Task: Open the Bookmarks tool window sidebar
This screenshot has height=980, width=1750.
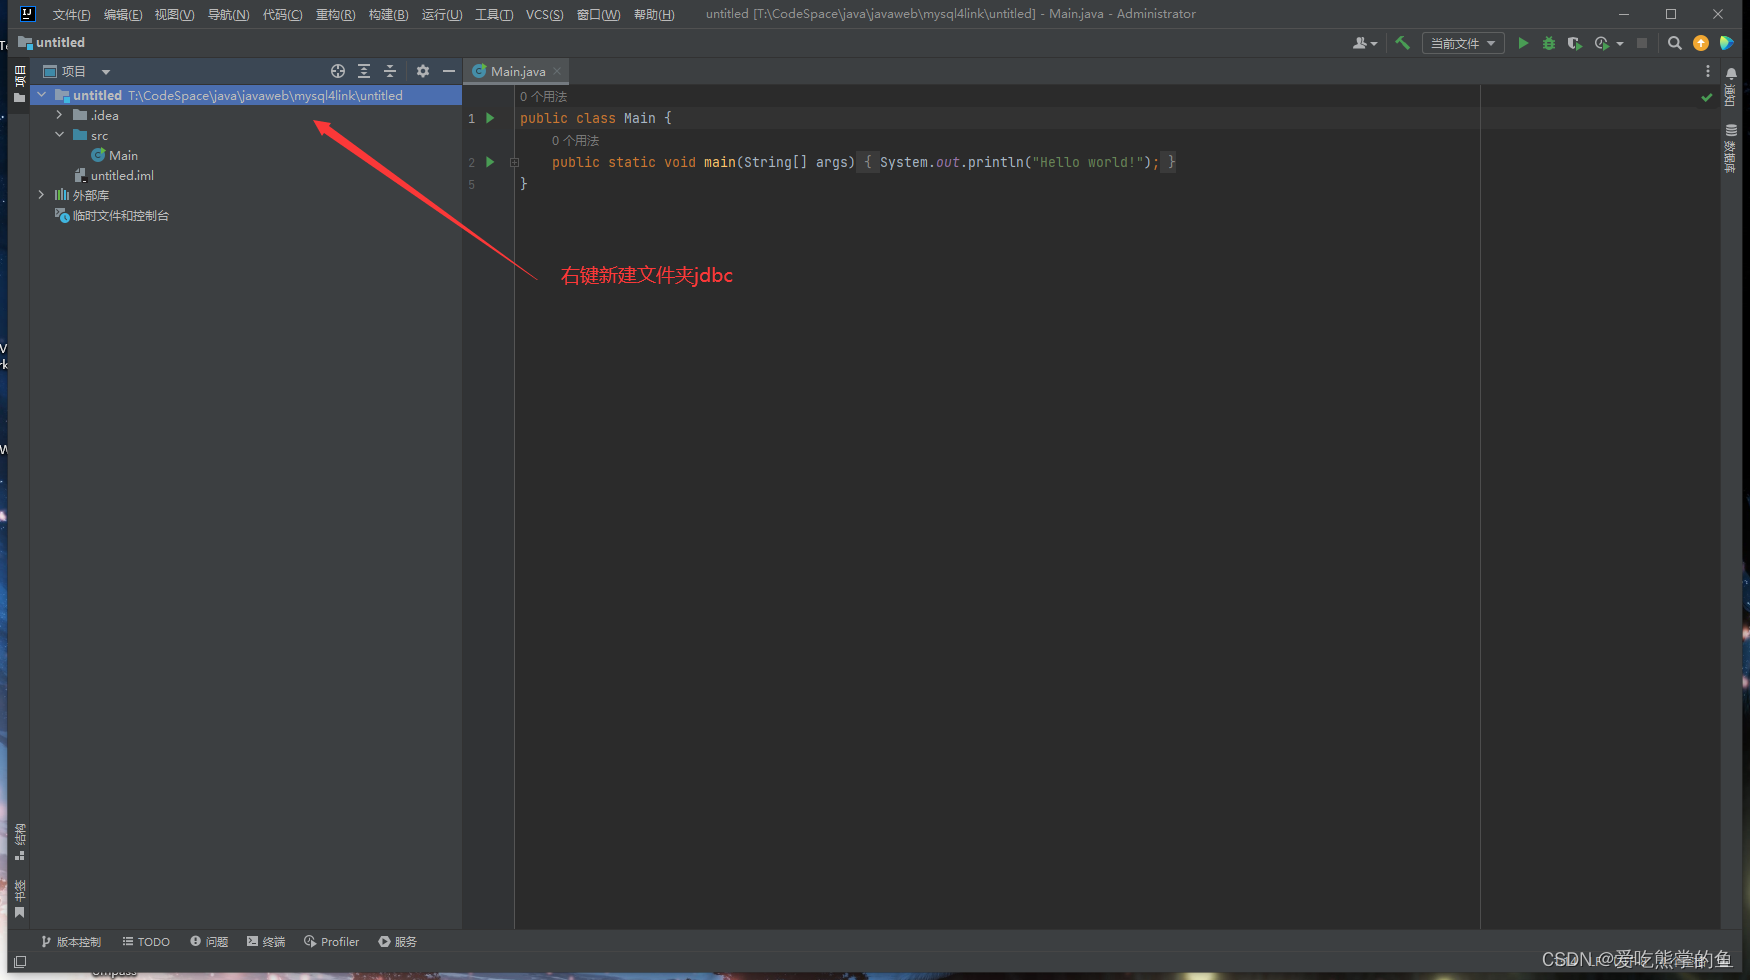Action: [x=19, y=899]
